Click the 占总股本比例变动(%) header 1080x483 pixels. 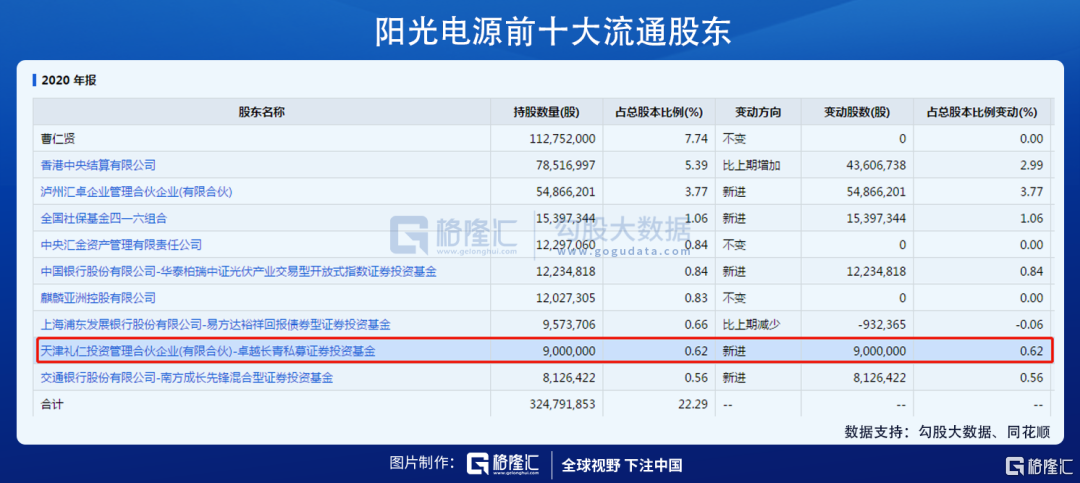coord(982,112)
